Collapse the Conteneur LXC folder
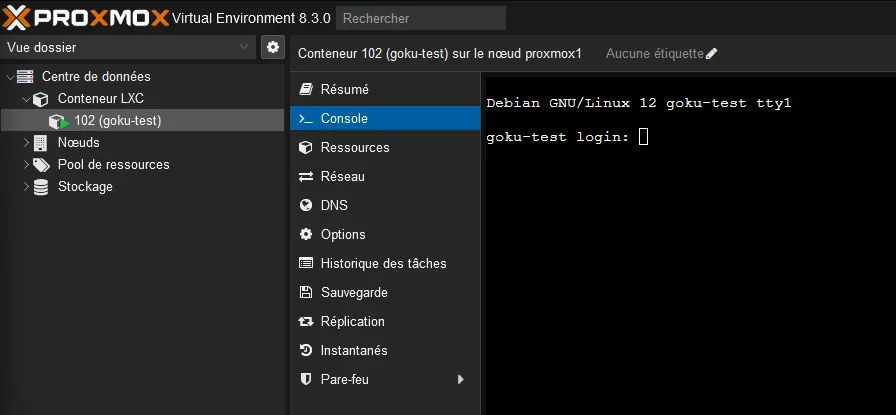896x415 pixels. tap(26, 99)
